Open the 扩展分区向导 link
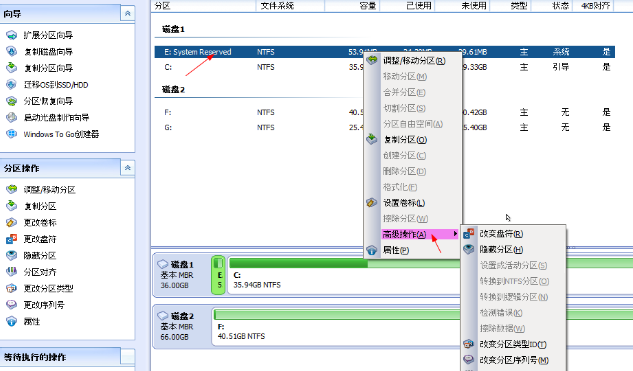This screenshot has height=371, width=633. point(48,35)
